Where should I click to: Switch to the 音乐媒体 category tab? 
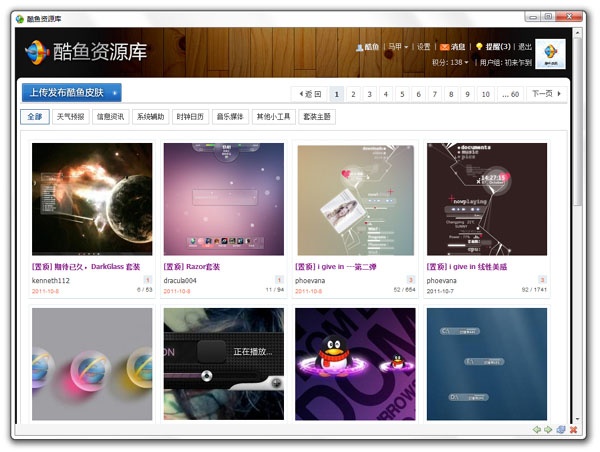pyautogui.click(x=229, y=117)
